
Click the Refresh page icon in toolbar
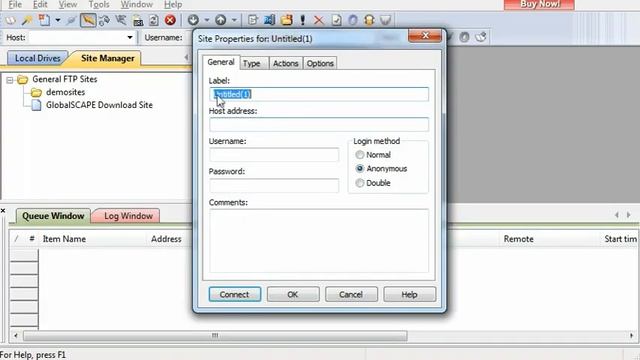point(154,20)
